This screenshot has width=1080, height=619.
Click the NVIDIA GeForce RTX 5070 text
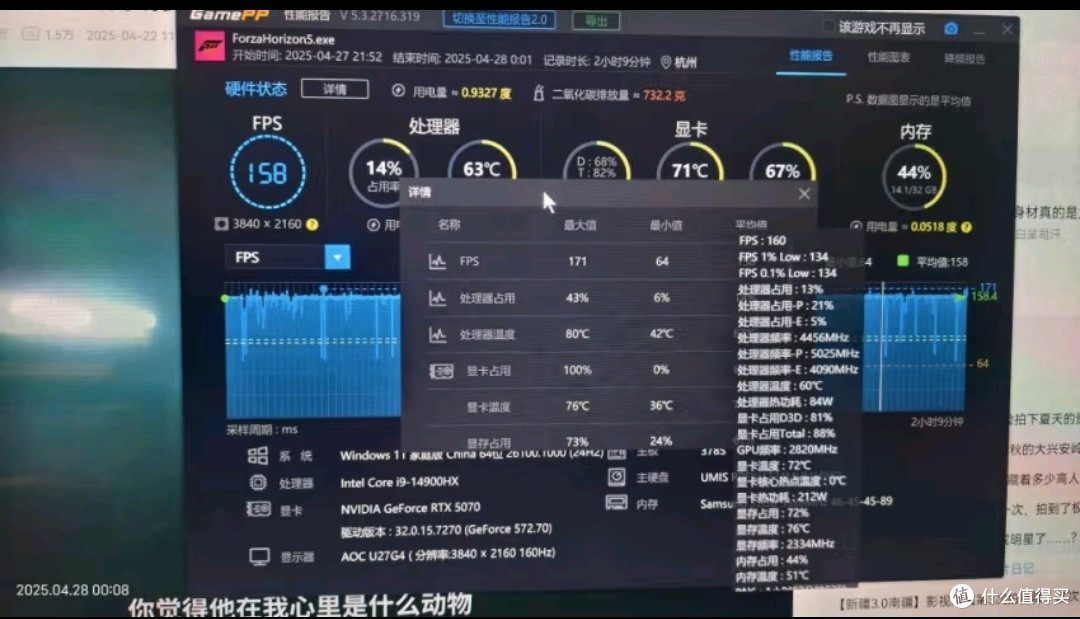411,508
